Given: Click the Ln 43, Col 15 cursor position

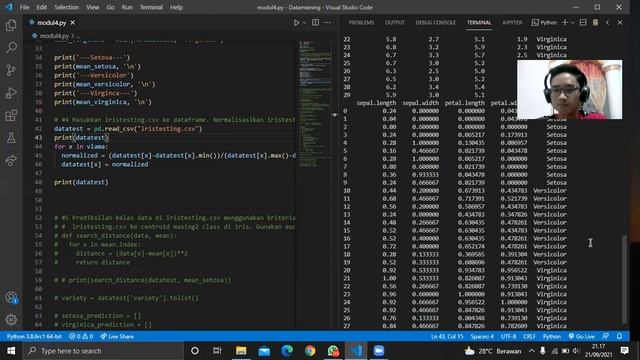Looking at the screenshot, I should pos(447,336).
